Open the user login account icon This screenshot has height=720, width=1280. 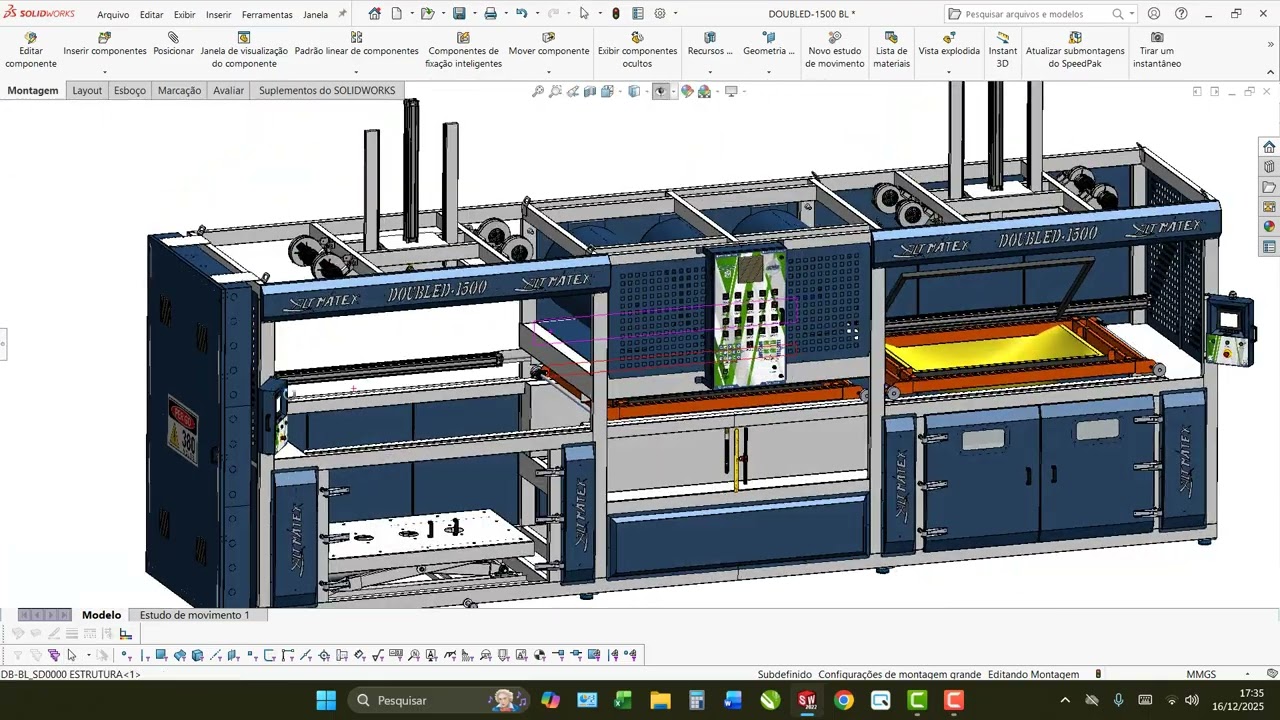(1154, 14)
